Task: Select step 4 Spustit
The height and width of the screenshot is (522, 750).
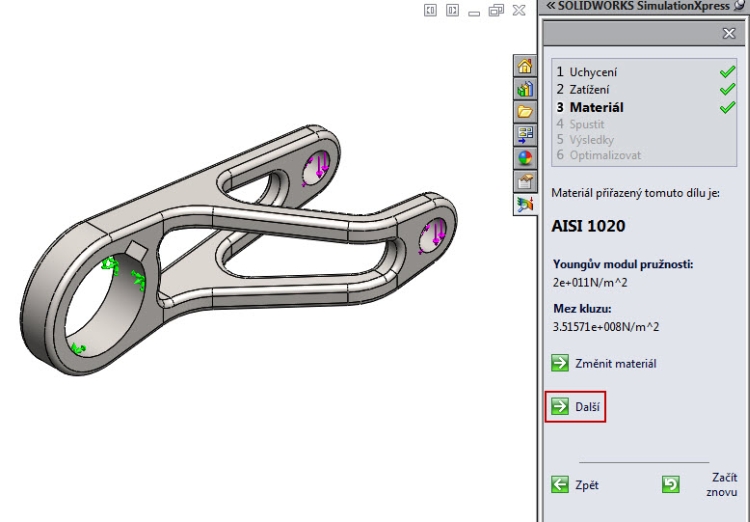Action: [x=580, y=124]
